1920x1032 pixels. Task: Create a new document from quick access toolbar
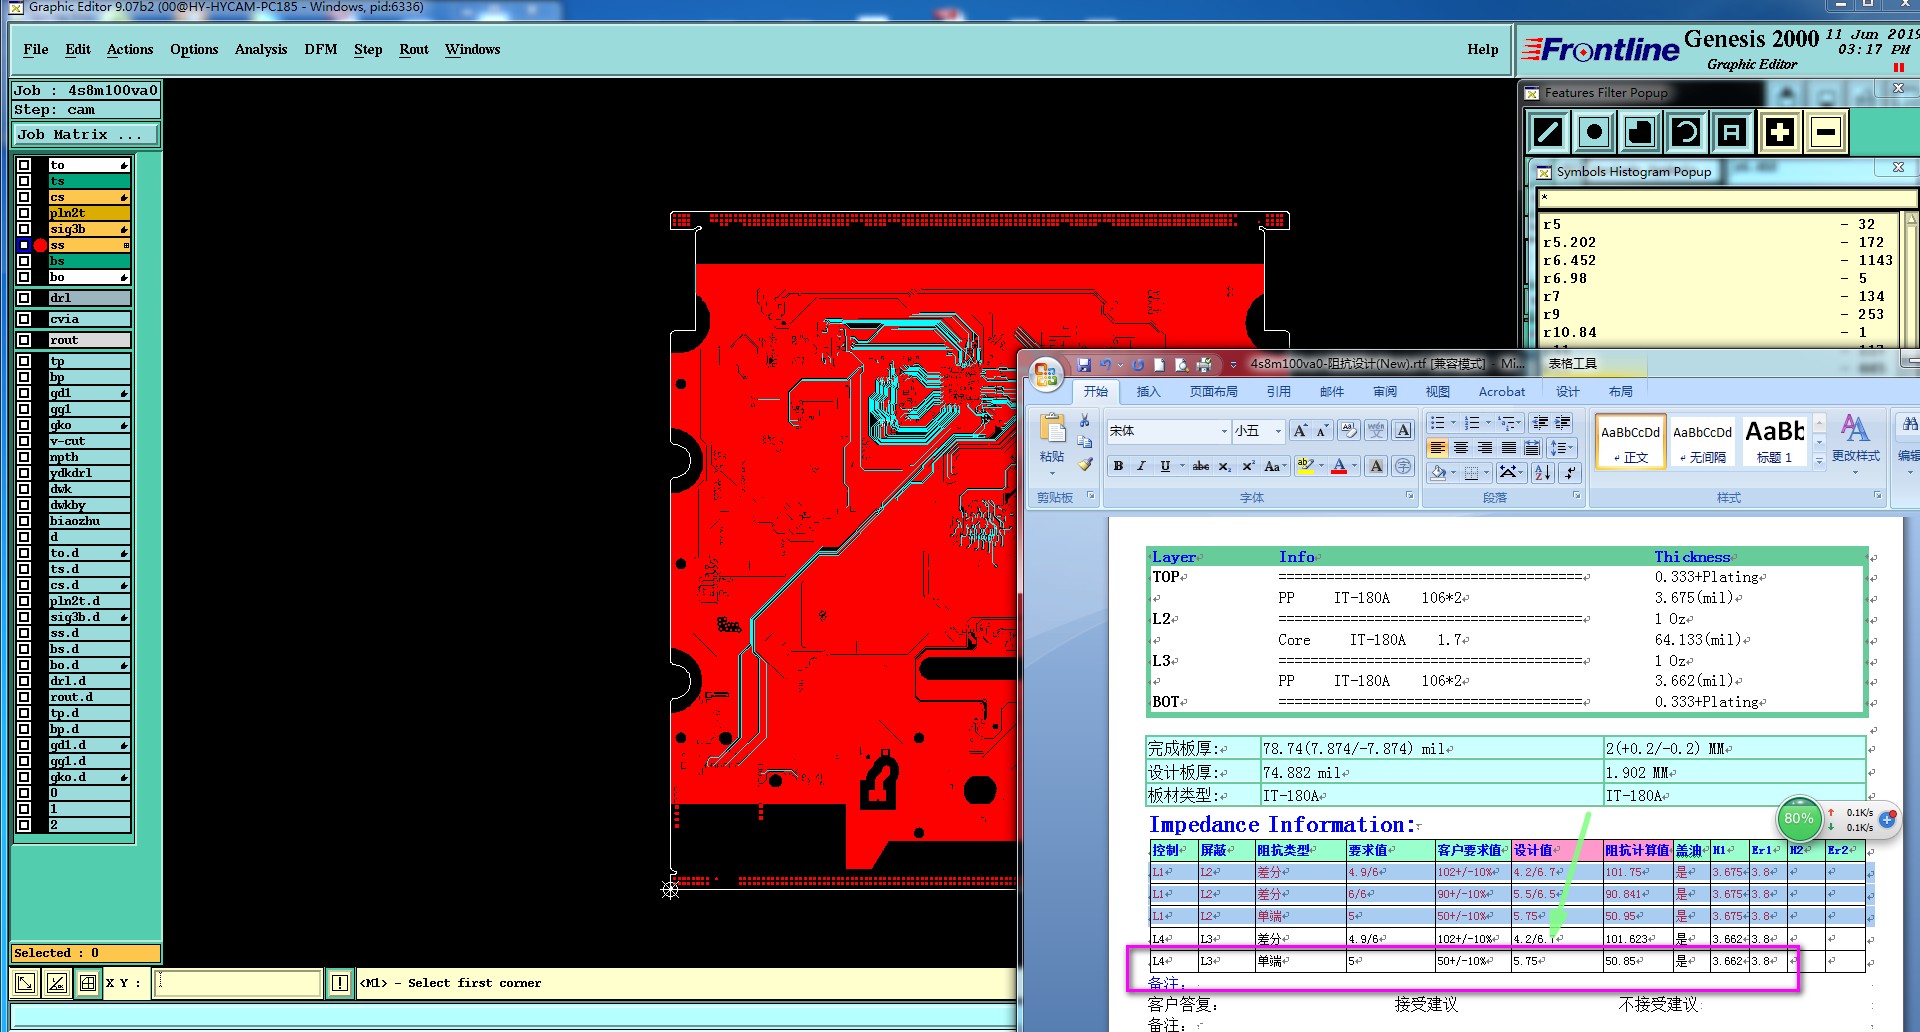(1159, 365)
